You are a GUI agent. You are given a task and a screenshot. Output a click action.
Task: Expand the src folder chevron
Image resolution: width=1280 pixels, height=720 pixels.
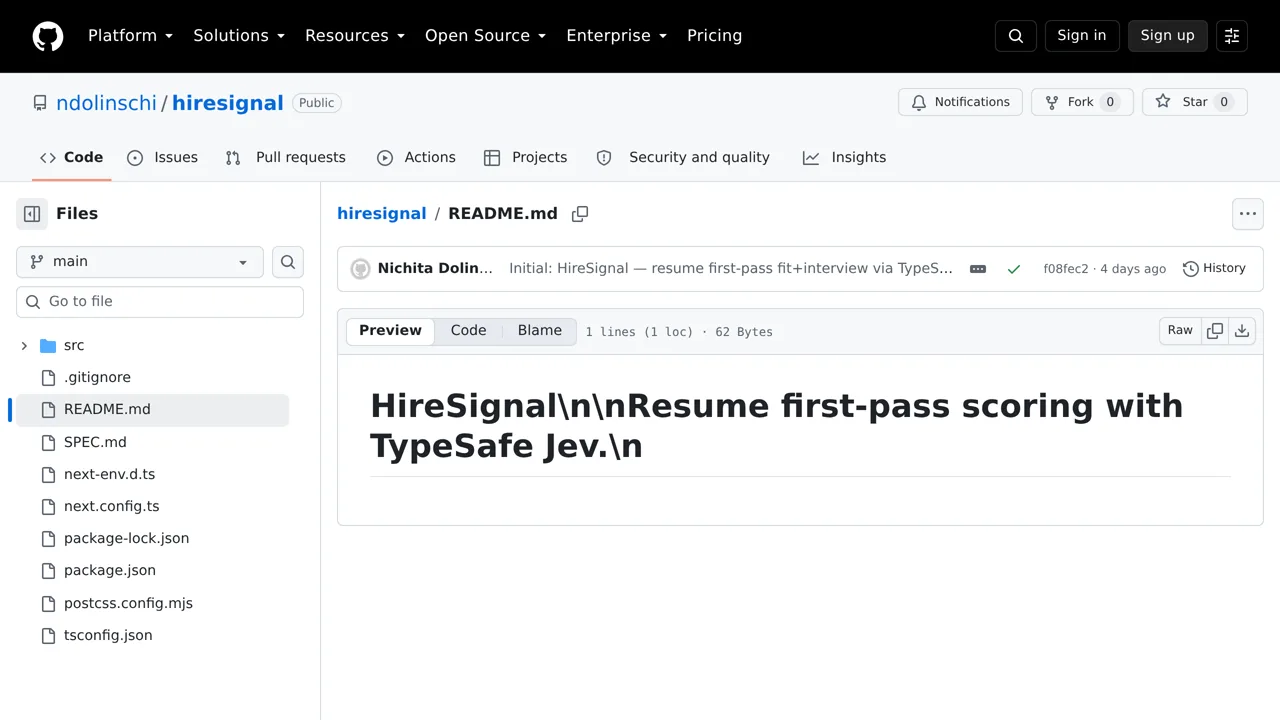click(24, 346)
